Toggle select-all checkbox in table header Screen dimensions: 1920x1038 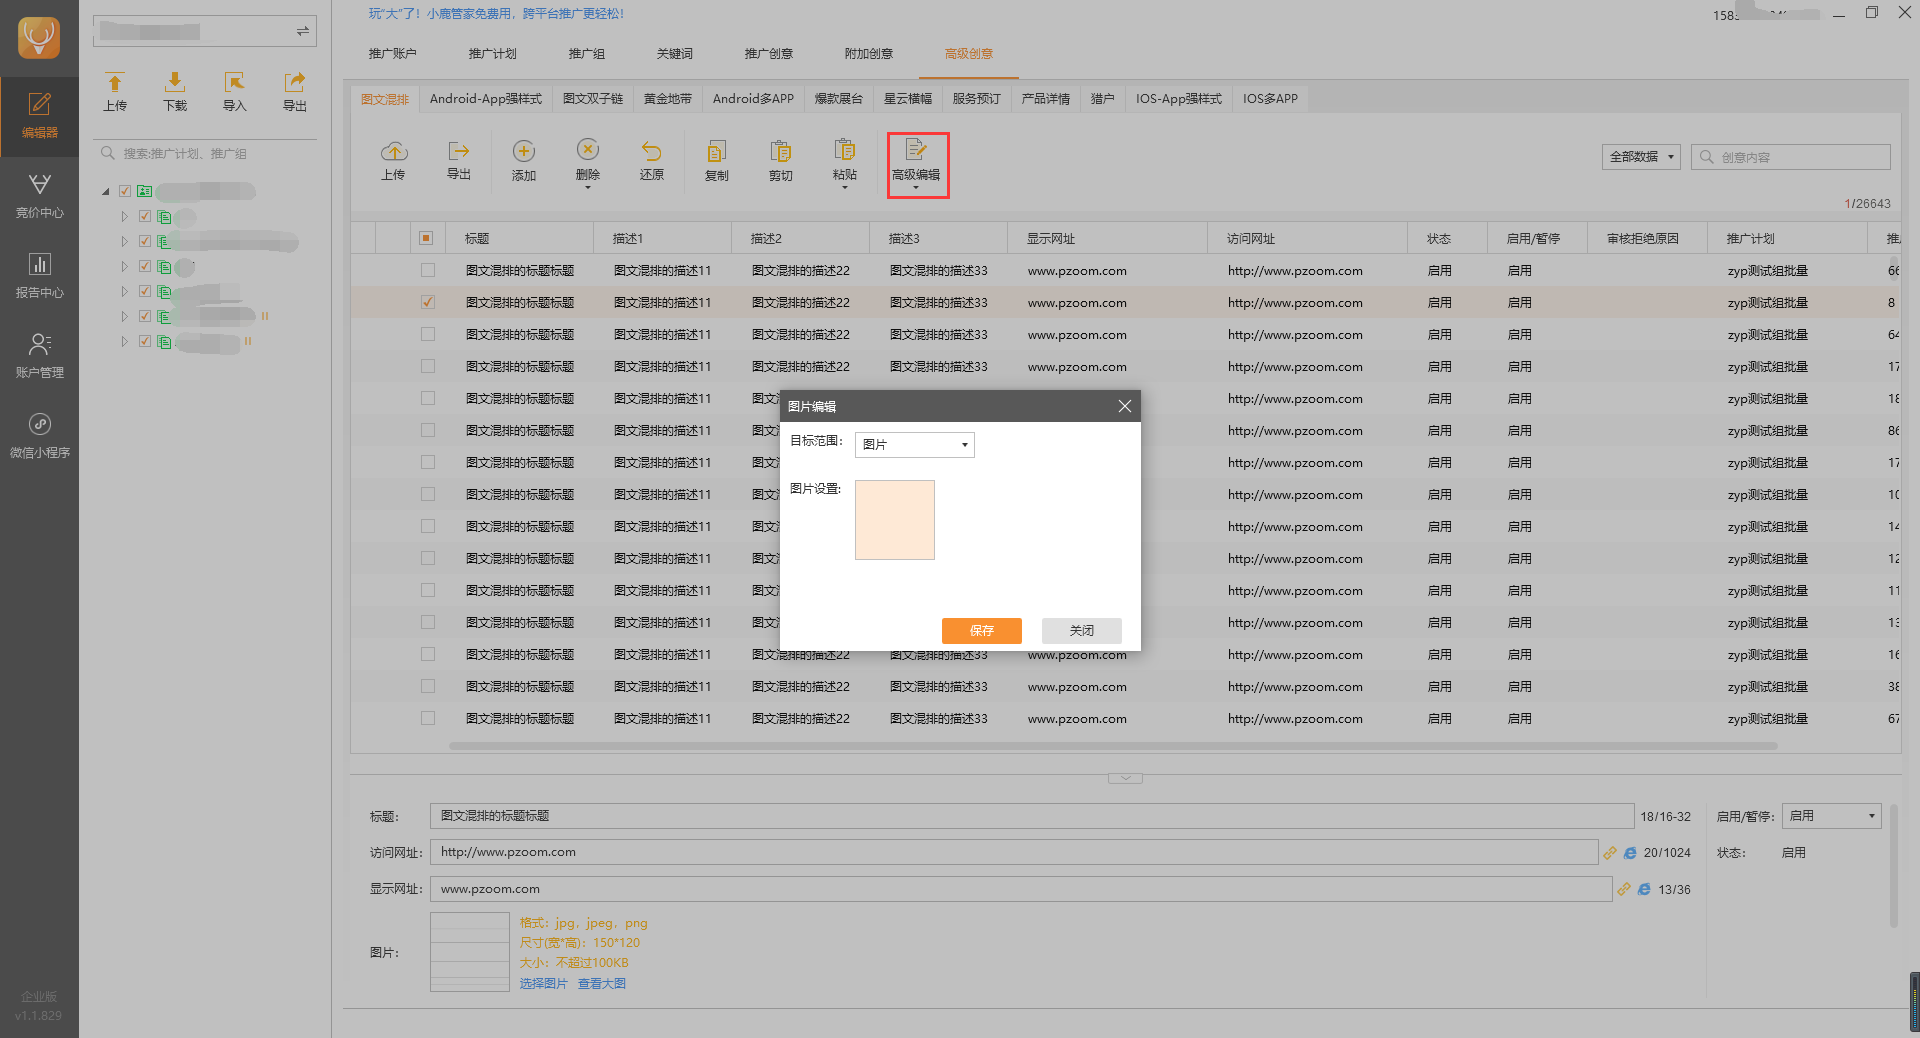pos(426,238)
